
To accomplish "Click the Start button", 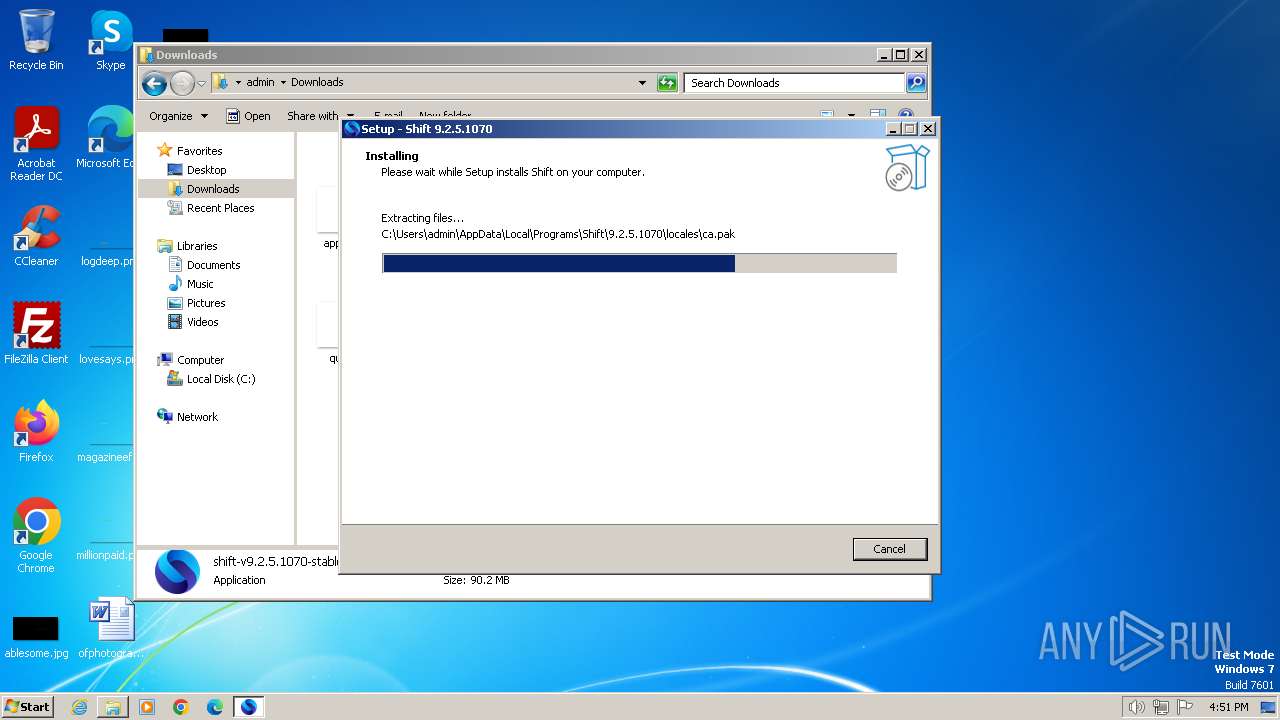I will click(x=28, y=707).
